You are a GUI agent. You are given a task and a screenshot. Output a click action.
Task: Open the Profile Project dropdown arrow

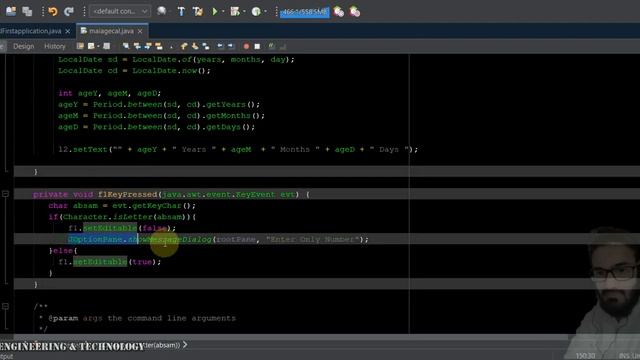pyautogui.click(x=265, y=11)
